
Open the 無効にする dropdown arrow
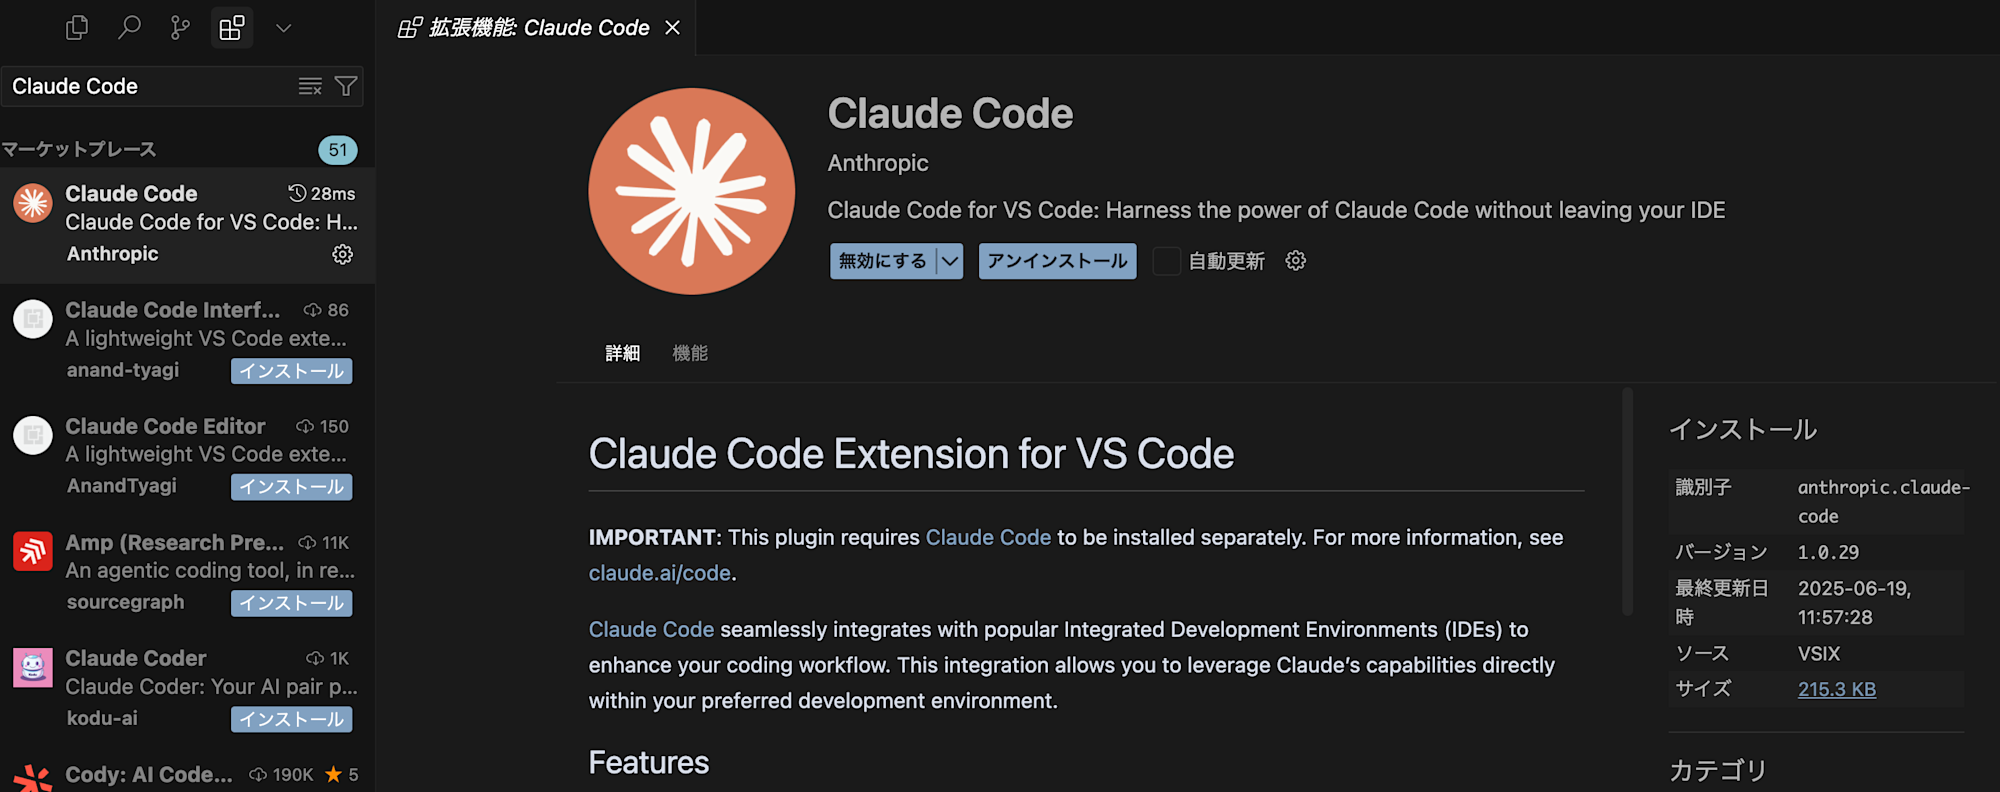pos(950,261)
